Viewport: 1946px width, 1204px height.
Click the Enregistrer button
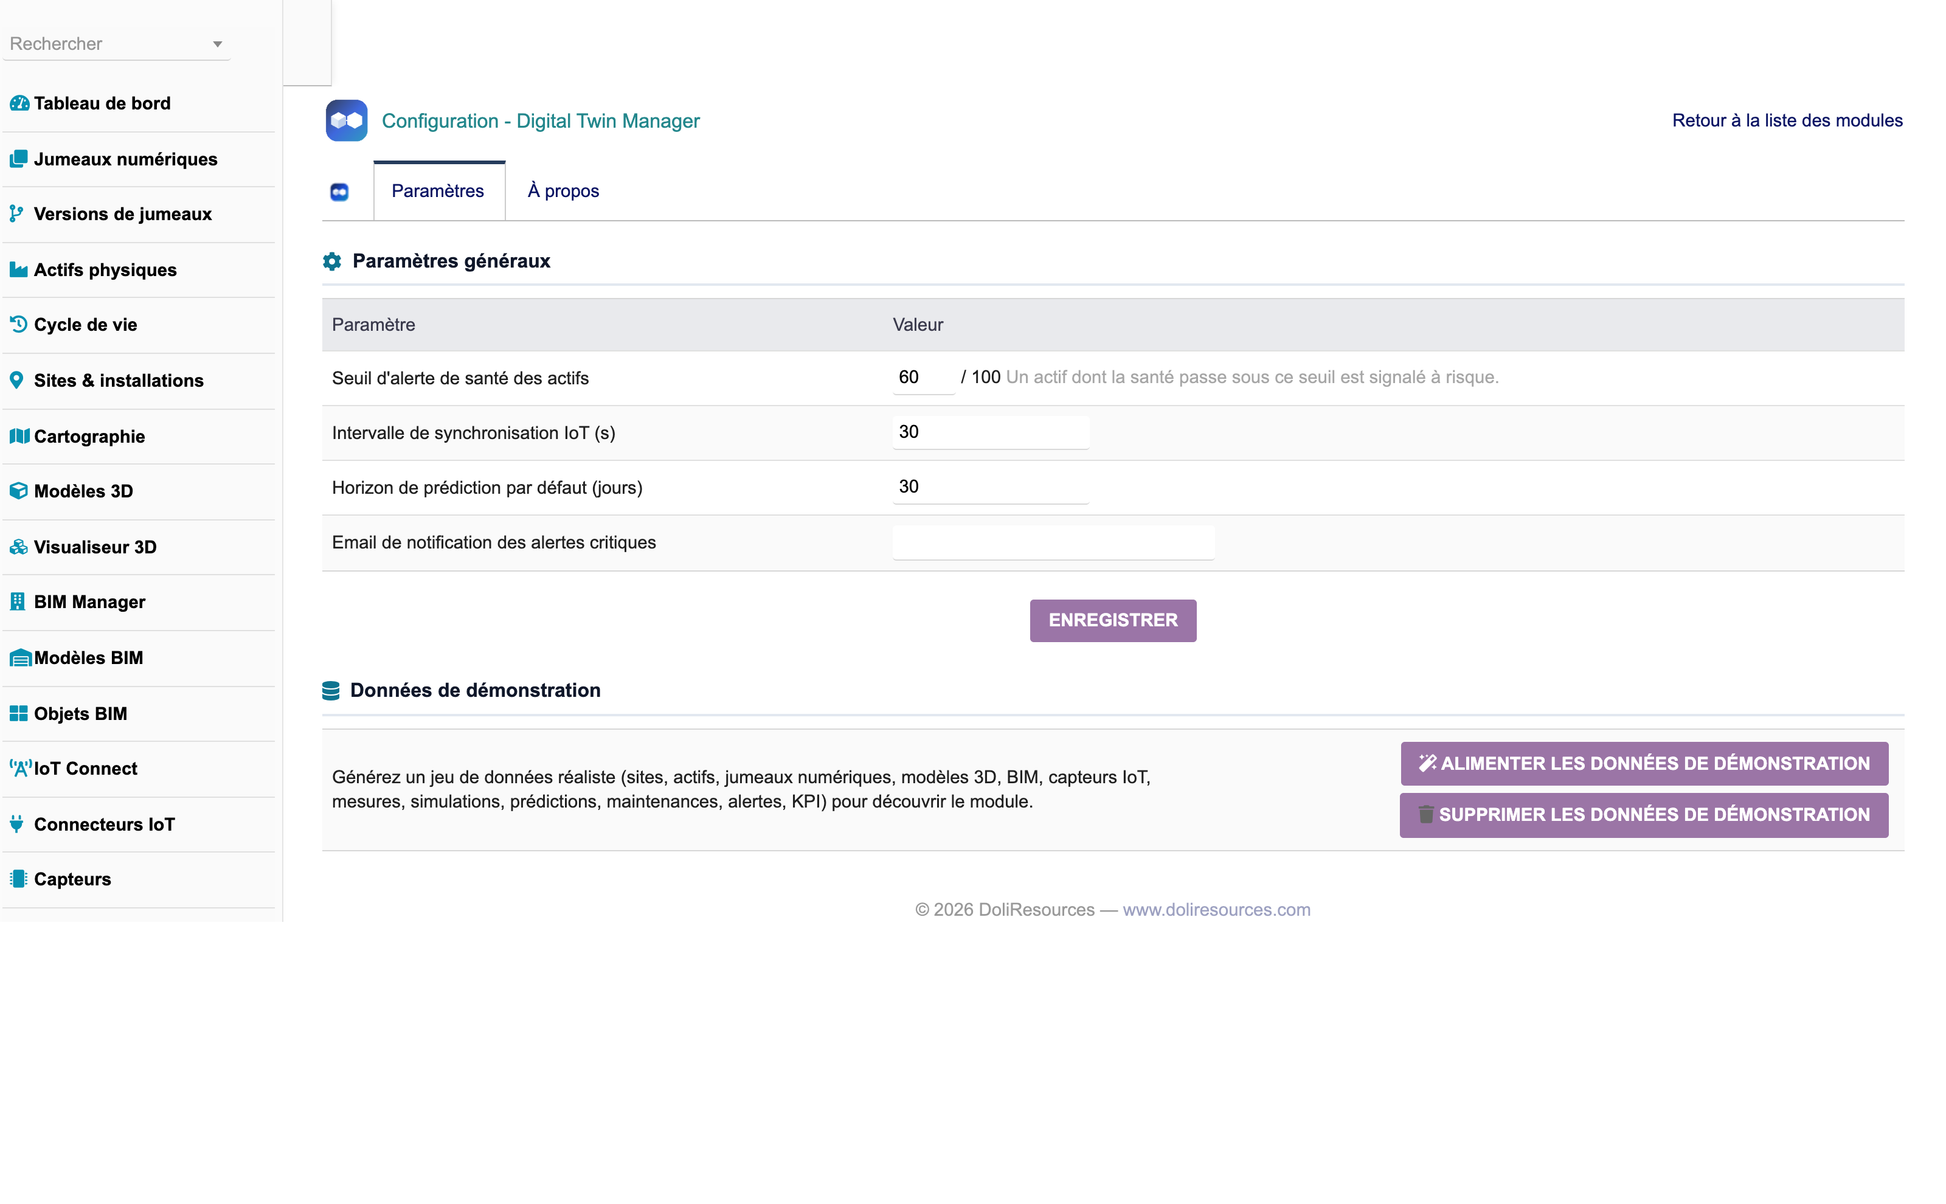coord(1113,620)
